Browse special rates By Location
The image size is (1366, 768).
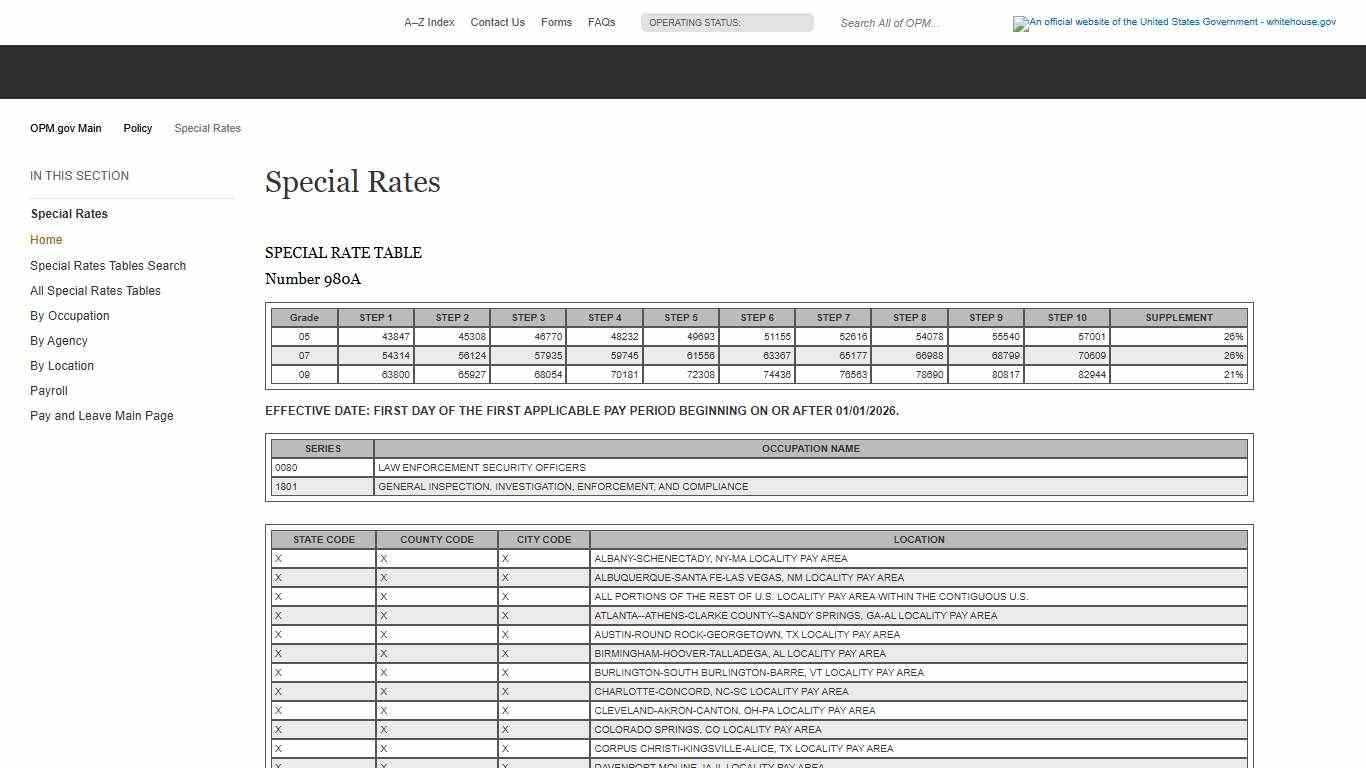click(x=61, y=365)
